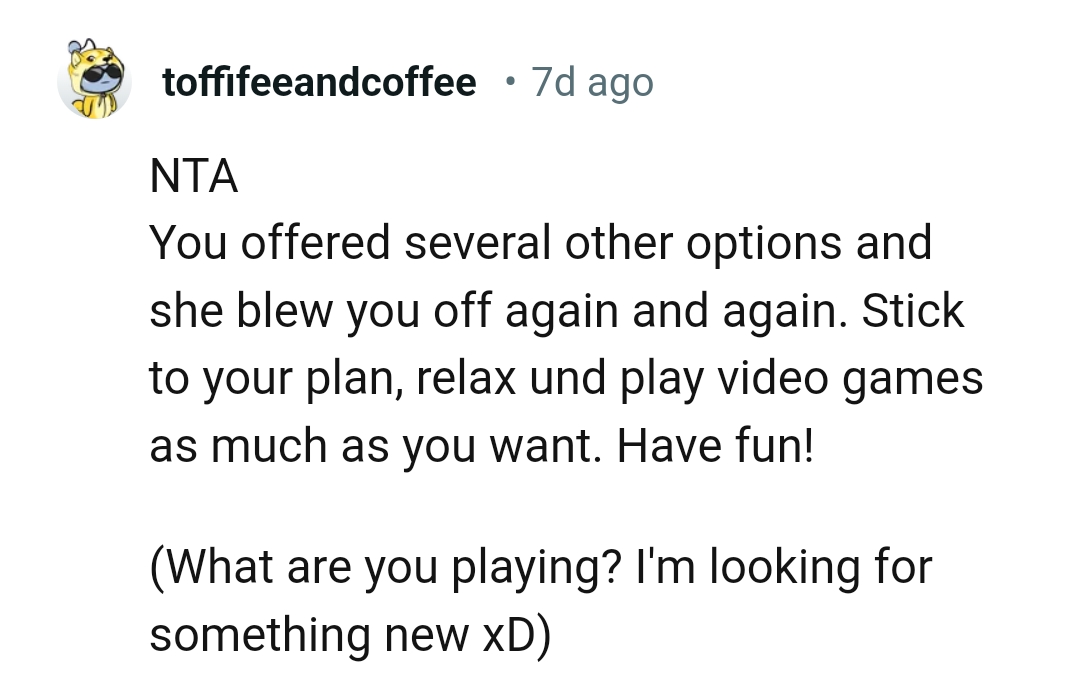Select the NTA text line

pos(192,175)
